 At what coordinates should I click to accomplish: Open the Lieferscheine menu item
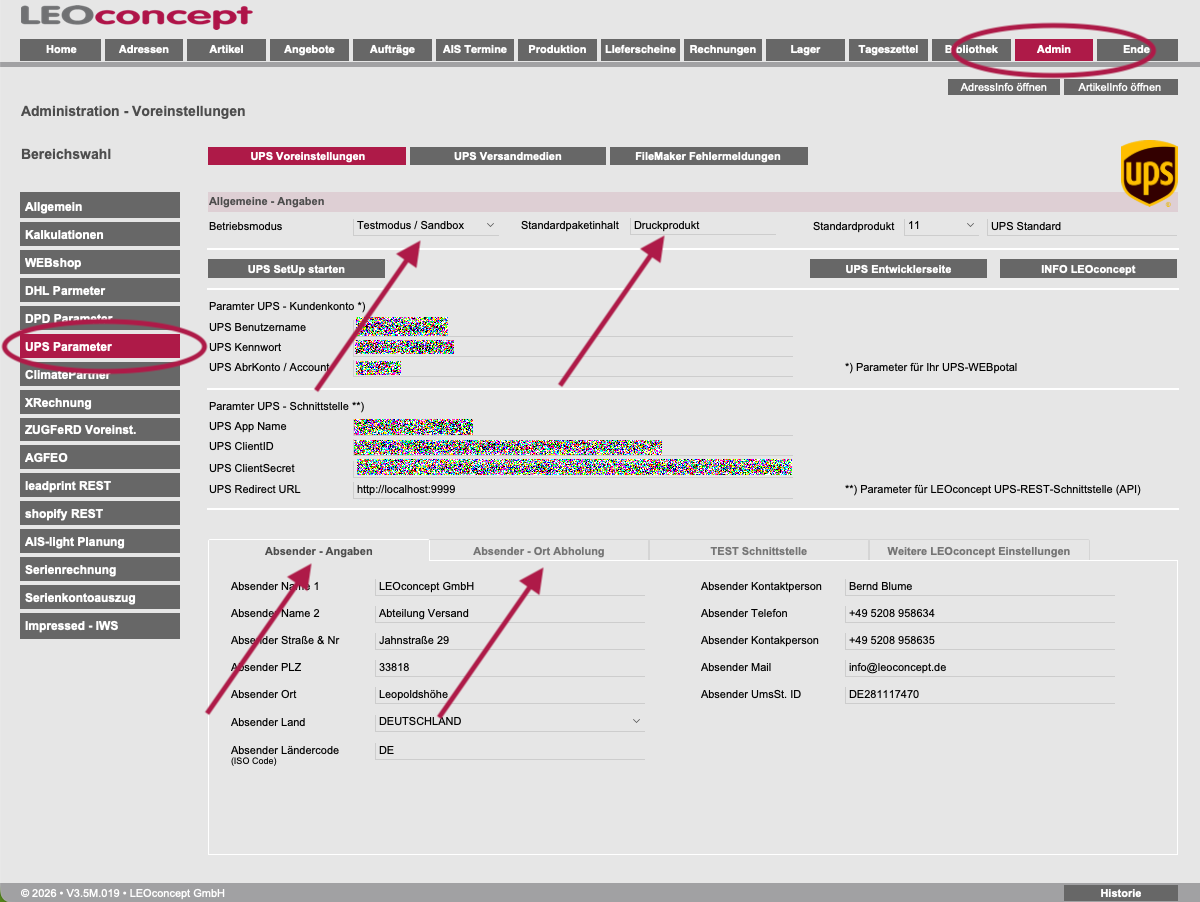(x=640, y=49)
